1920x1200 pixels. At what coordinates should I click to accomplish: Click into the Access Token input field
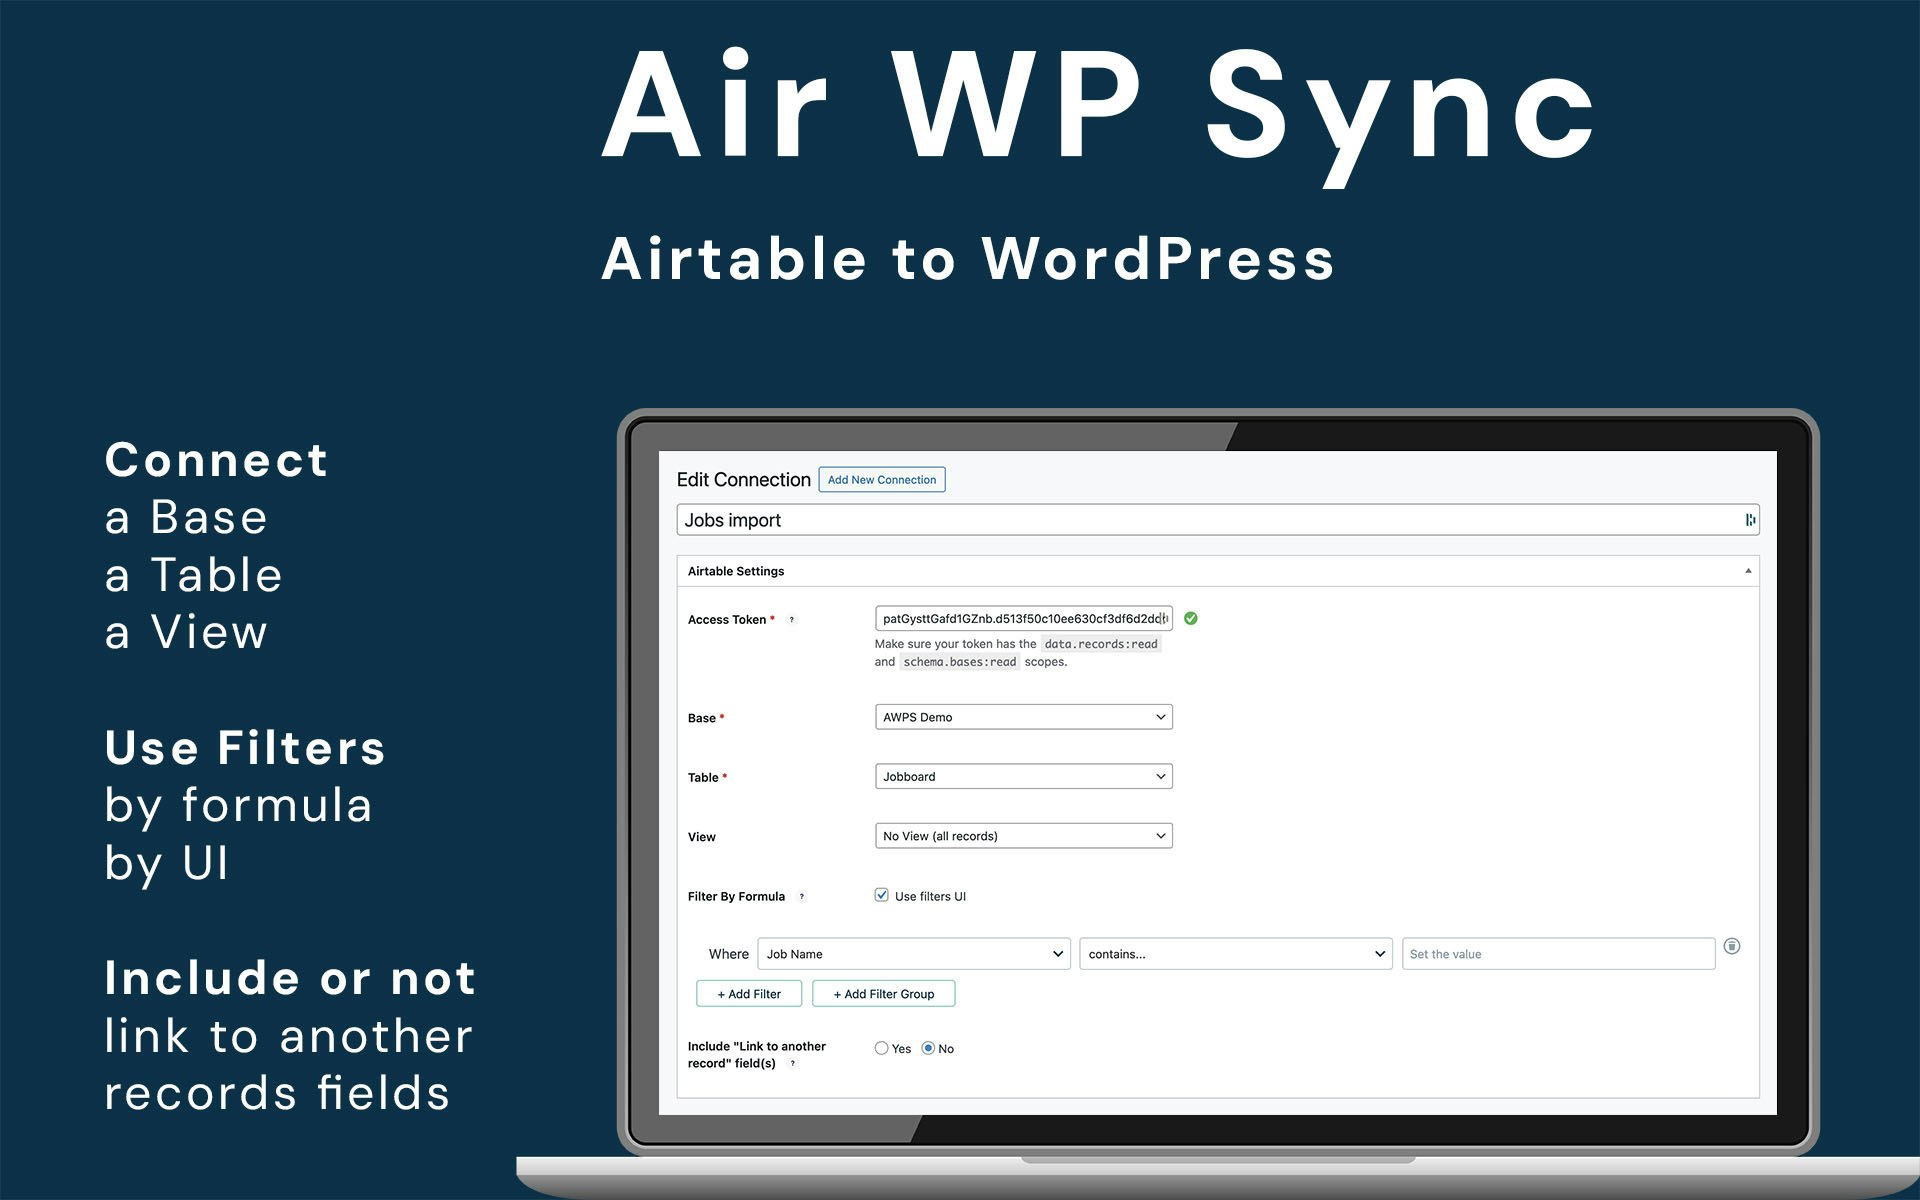pos(1023,618)
